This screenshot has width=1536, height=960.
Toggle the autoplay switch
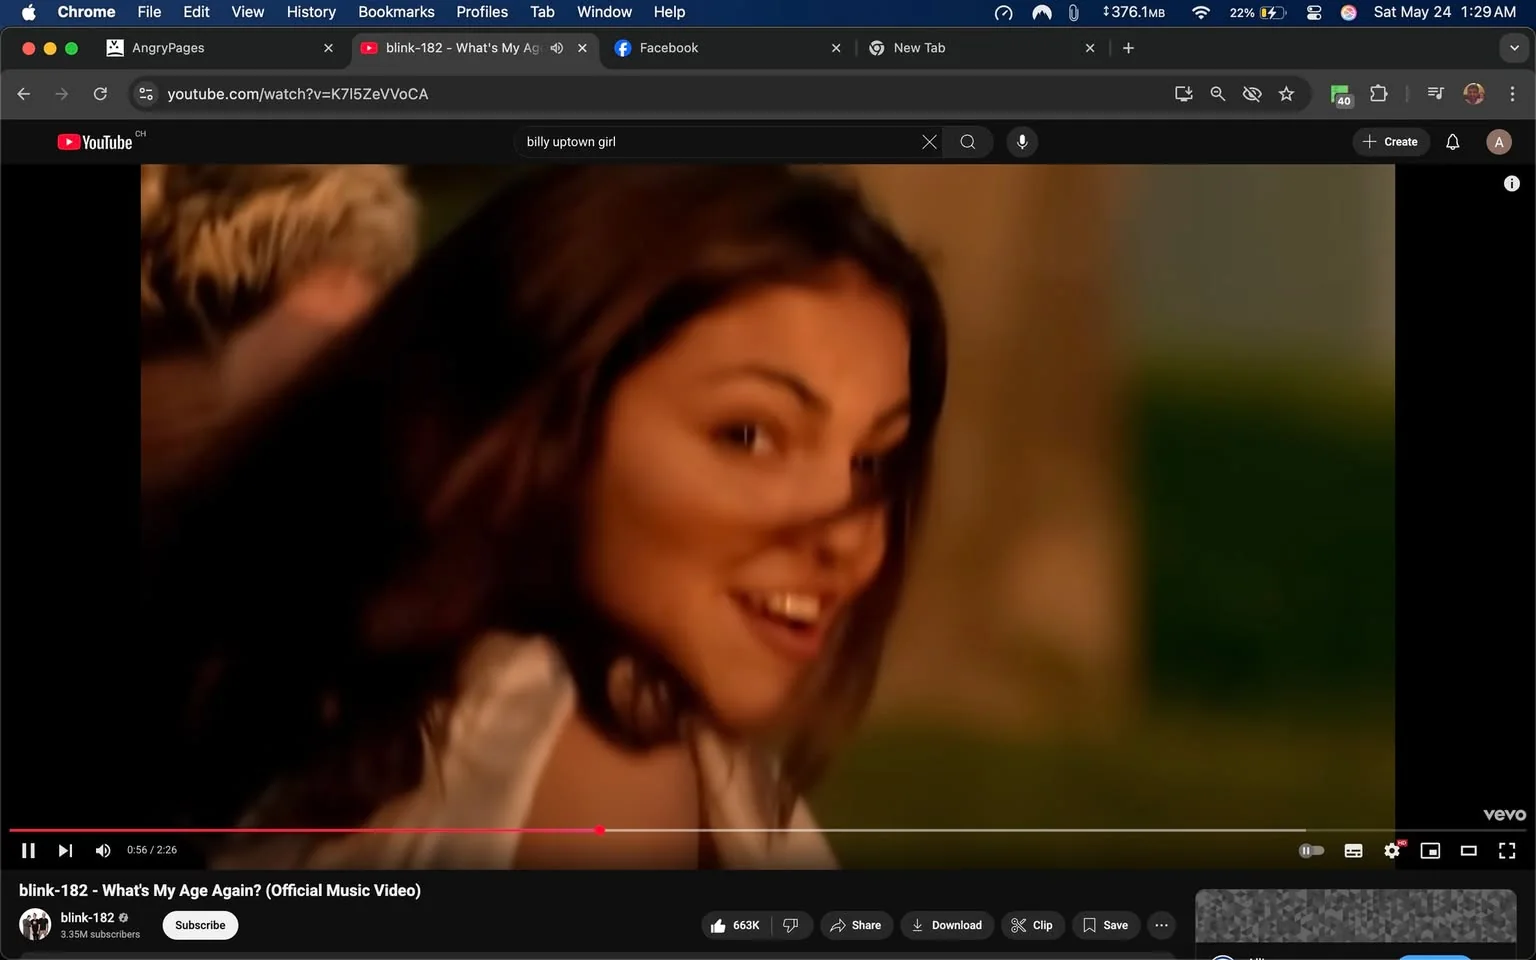[1311, 850]
